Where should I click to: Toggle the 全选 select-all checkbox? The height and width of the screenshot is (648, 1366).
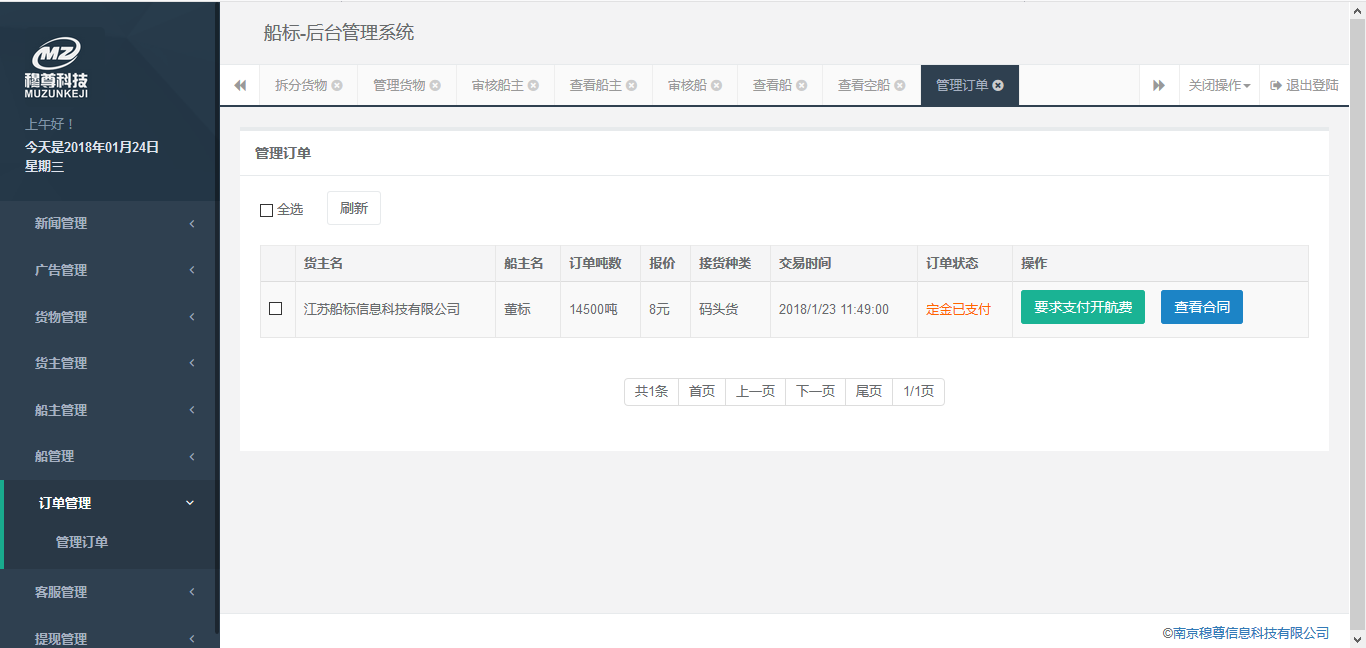266,210
